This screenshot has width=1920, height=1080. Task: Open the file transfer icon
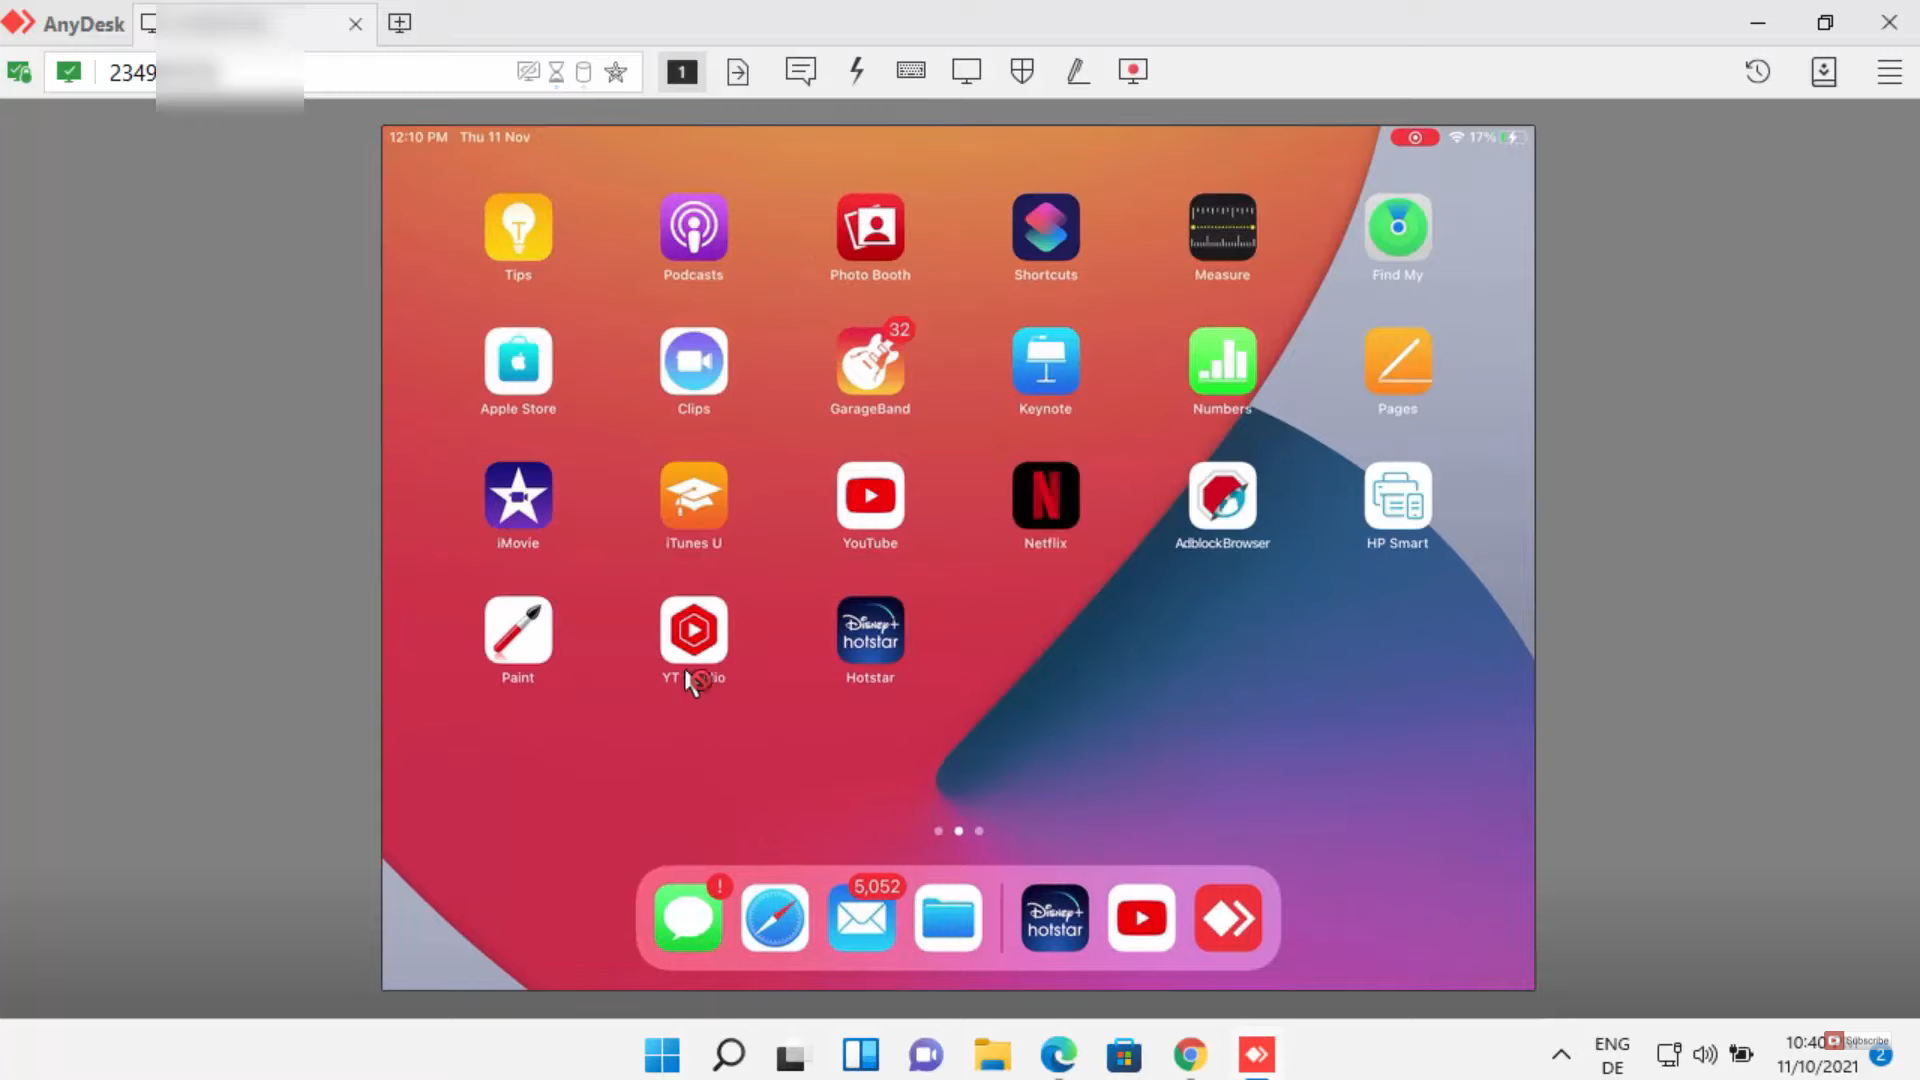coord(738,71)
